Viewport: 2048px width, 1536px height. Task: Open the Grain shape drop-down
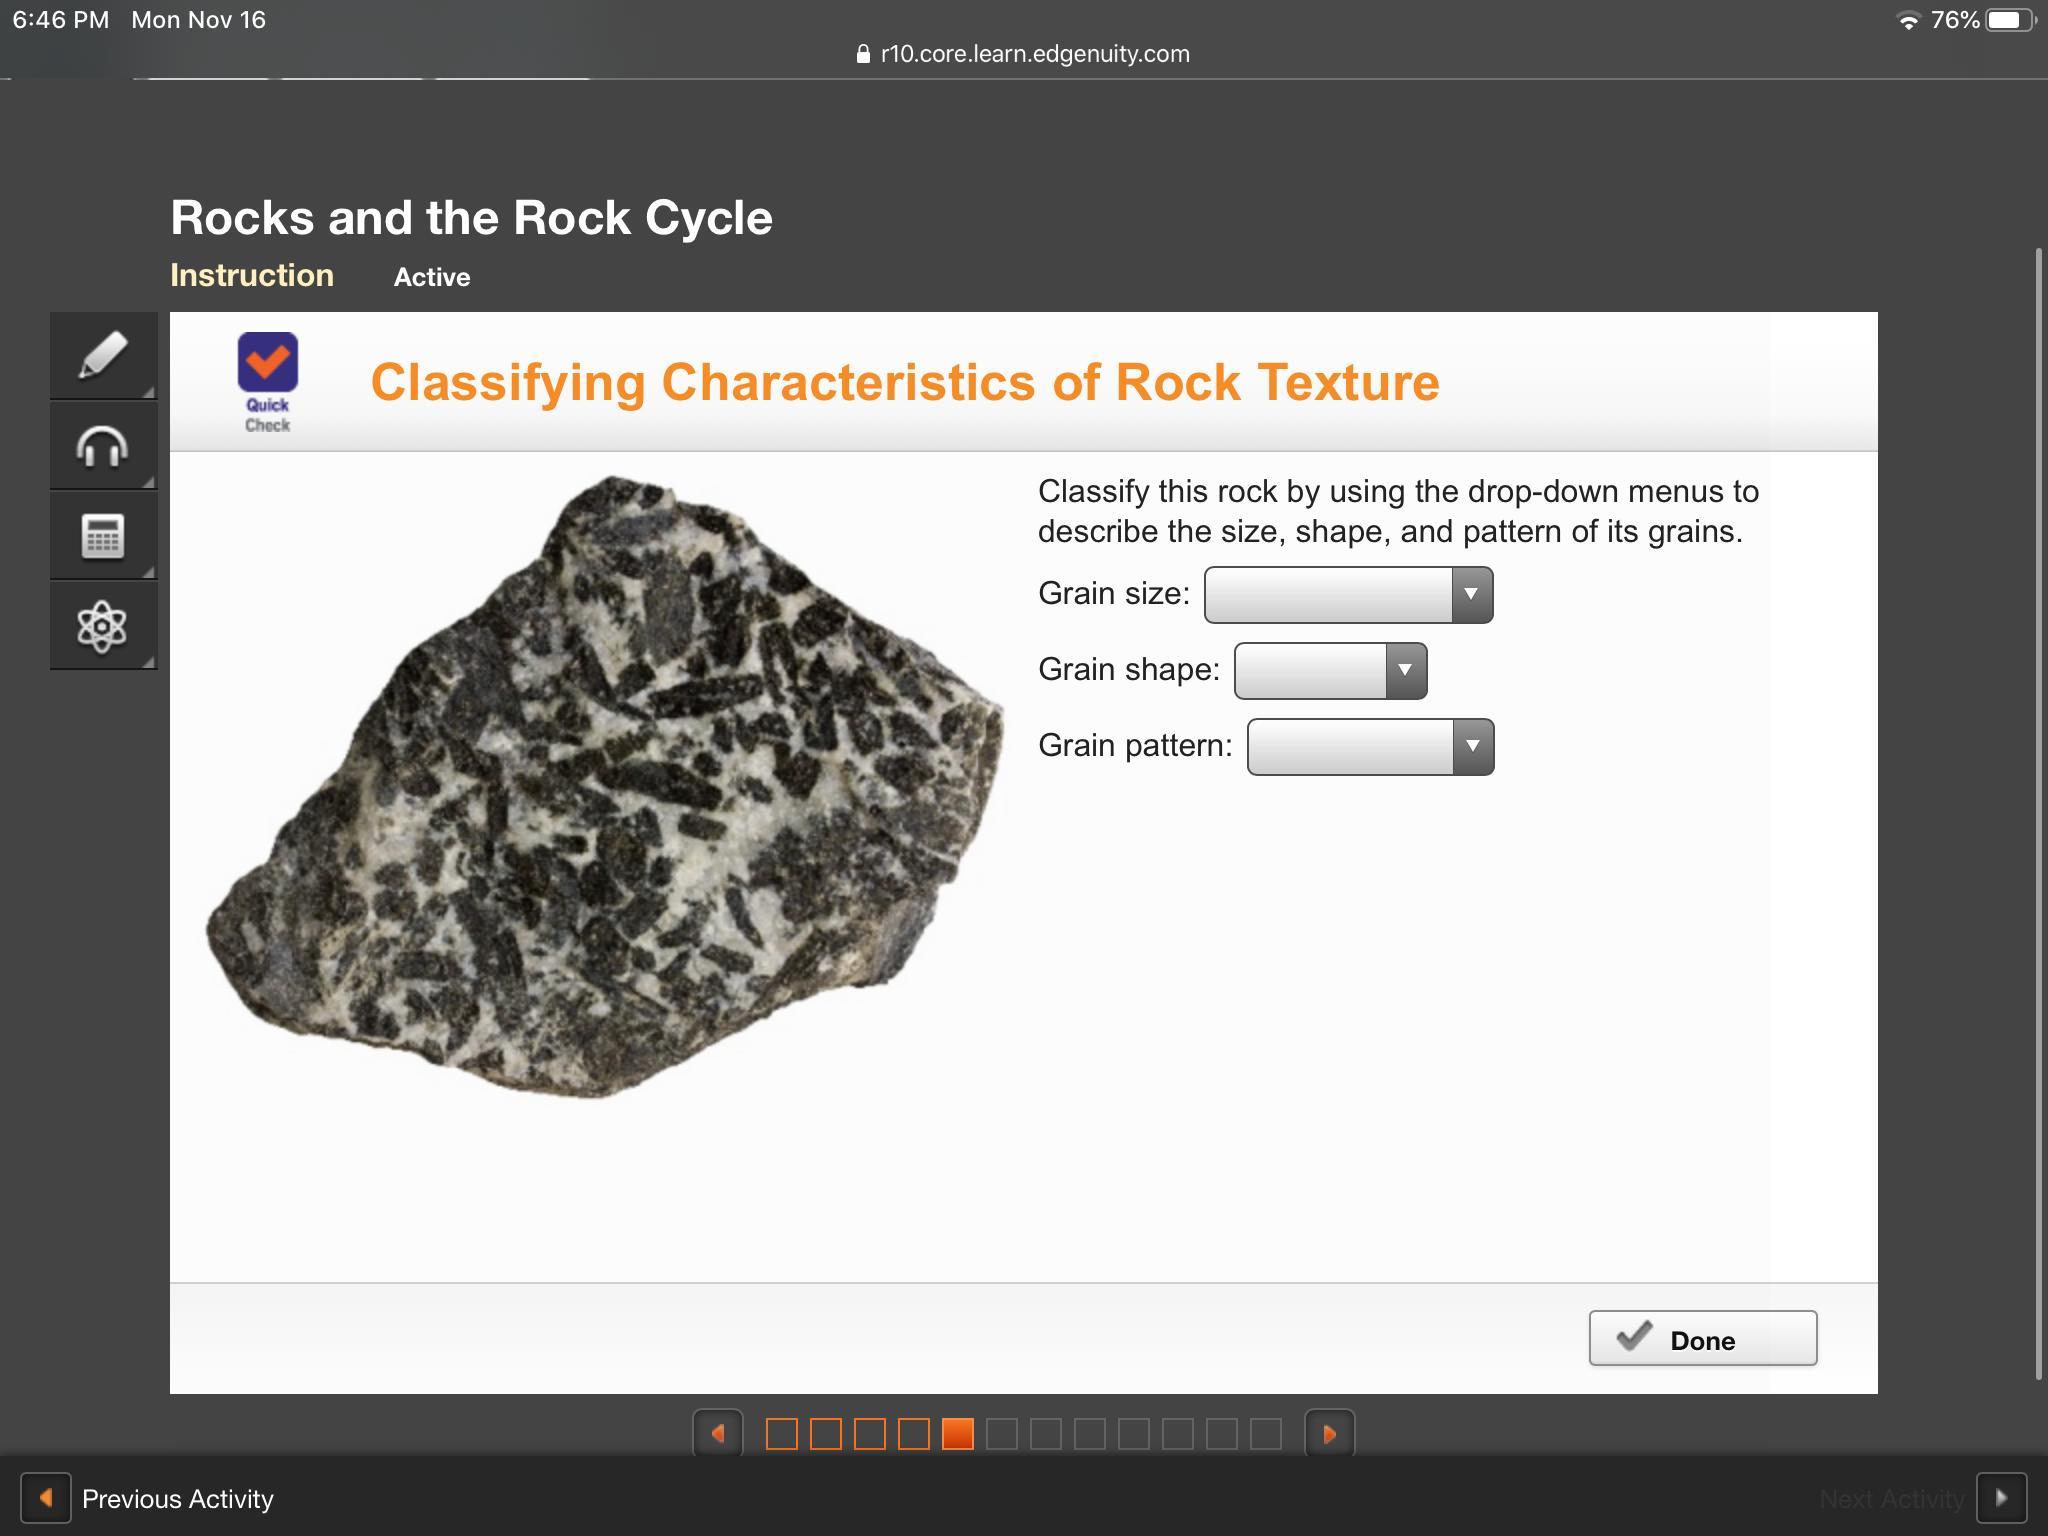point(1330,671)
